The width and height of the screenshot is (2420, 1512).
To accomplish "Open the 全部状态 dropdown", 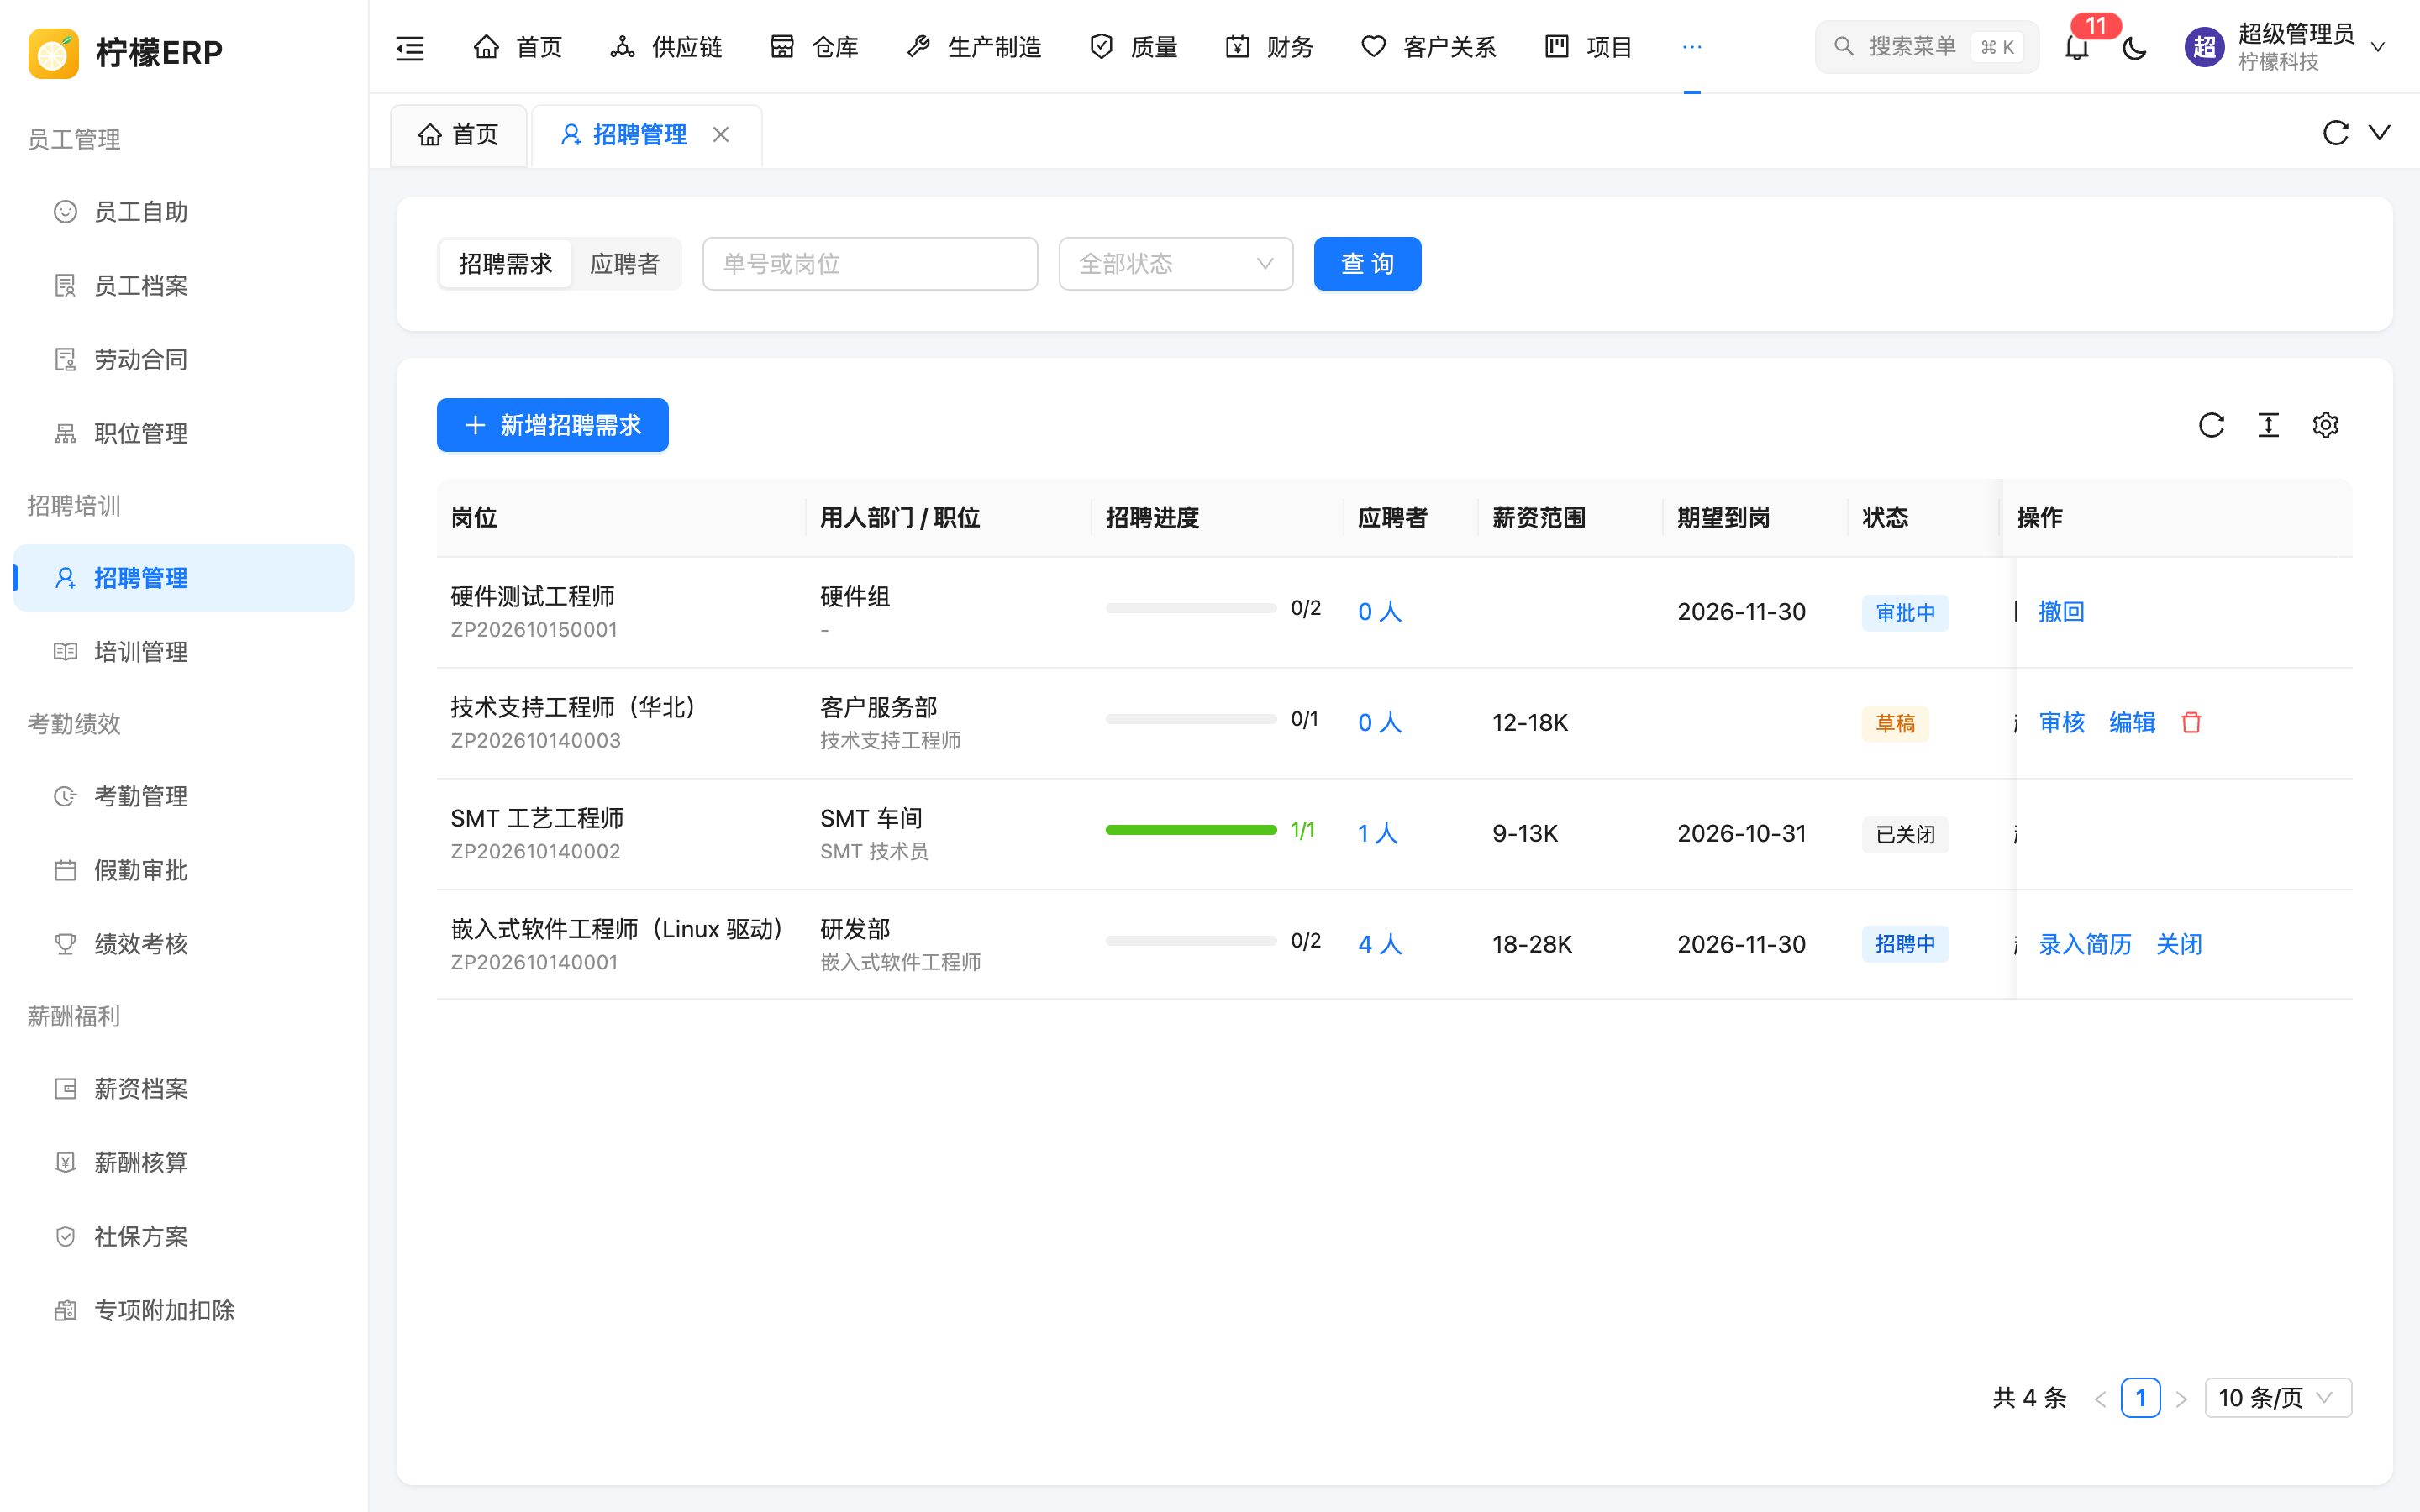I will coord(1176,264).
